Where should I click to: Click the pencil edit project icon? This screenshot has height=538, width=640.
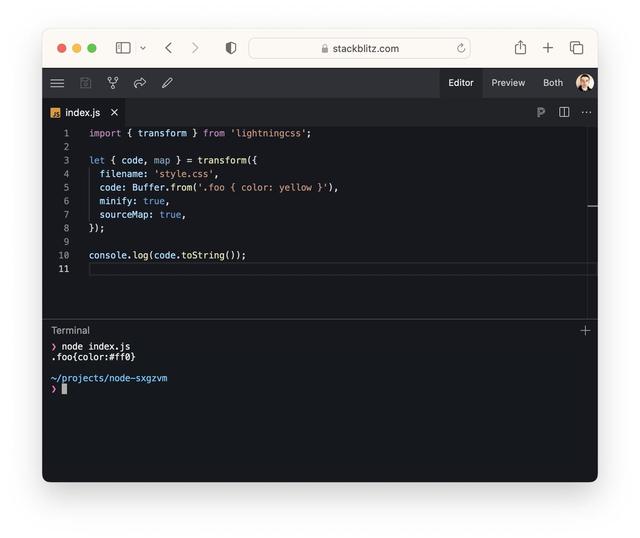[167, 83]
